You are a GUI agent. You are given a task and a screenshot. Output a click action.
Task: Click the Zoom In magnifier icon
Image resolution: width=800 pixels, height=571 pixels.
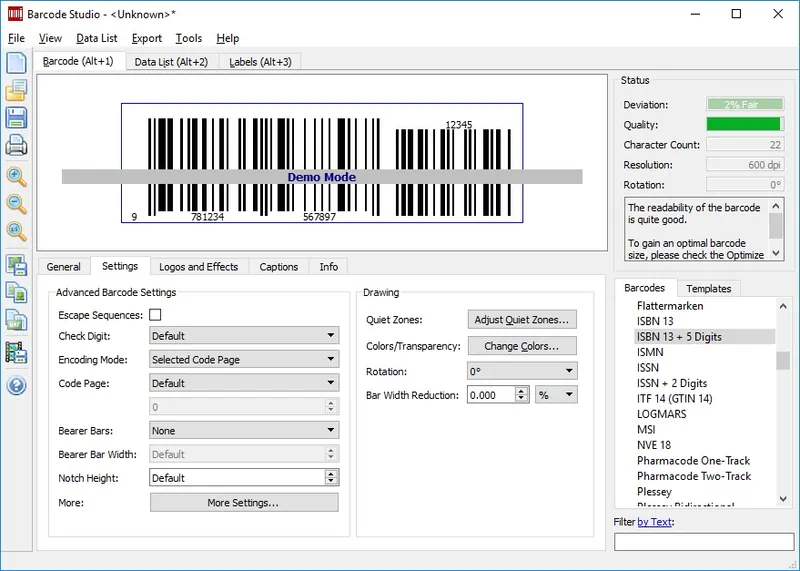[16, 177]
